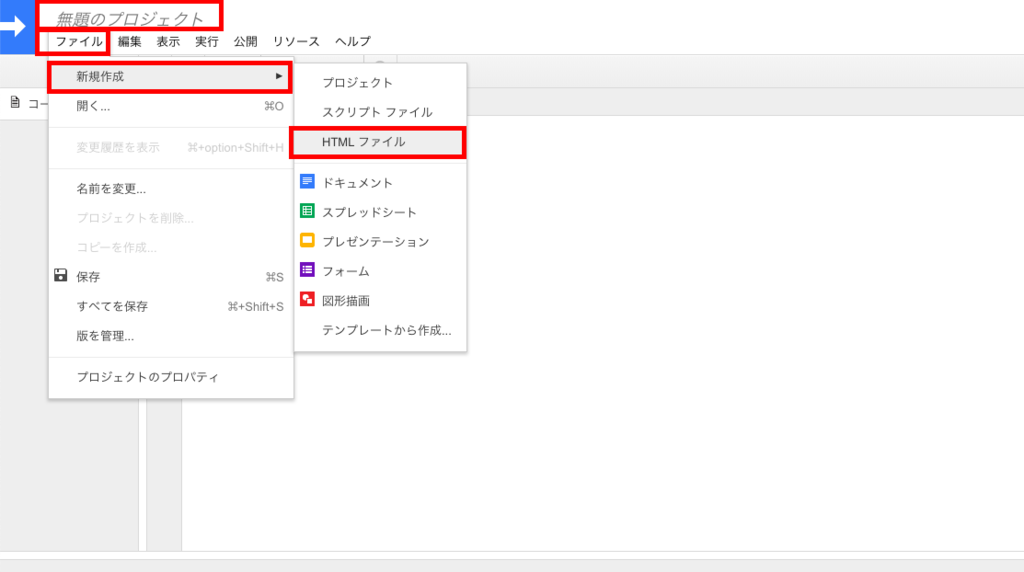
Task: Create a new ドキュメント
Action: tap(380, 183)
